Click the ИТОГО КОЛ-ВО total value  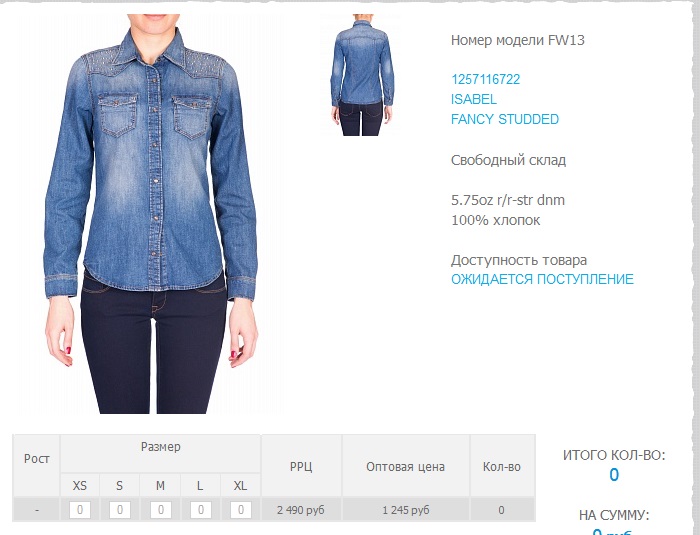pos(614,475)
